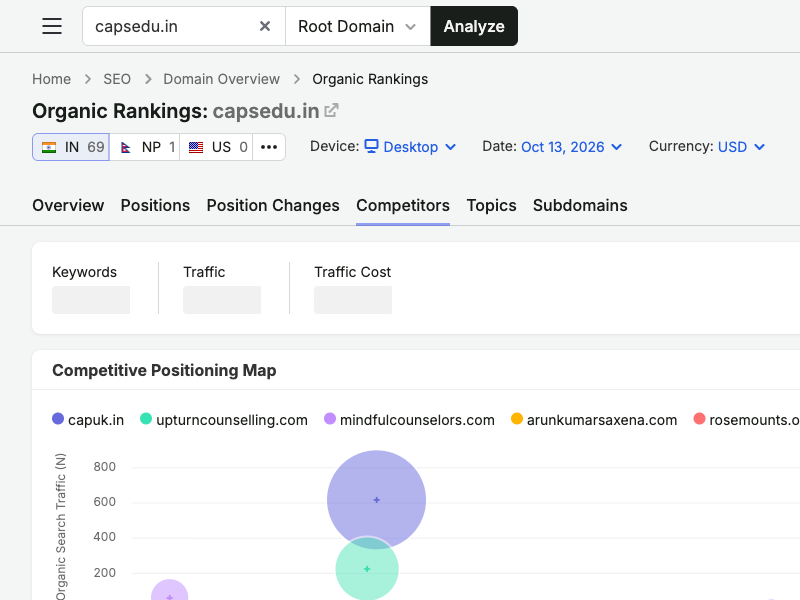Select the US 0 country database
The width and height of the screenshot is (800, 600).
pos(217,147)
